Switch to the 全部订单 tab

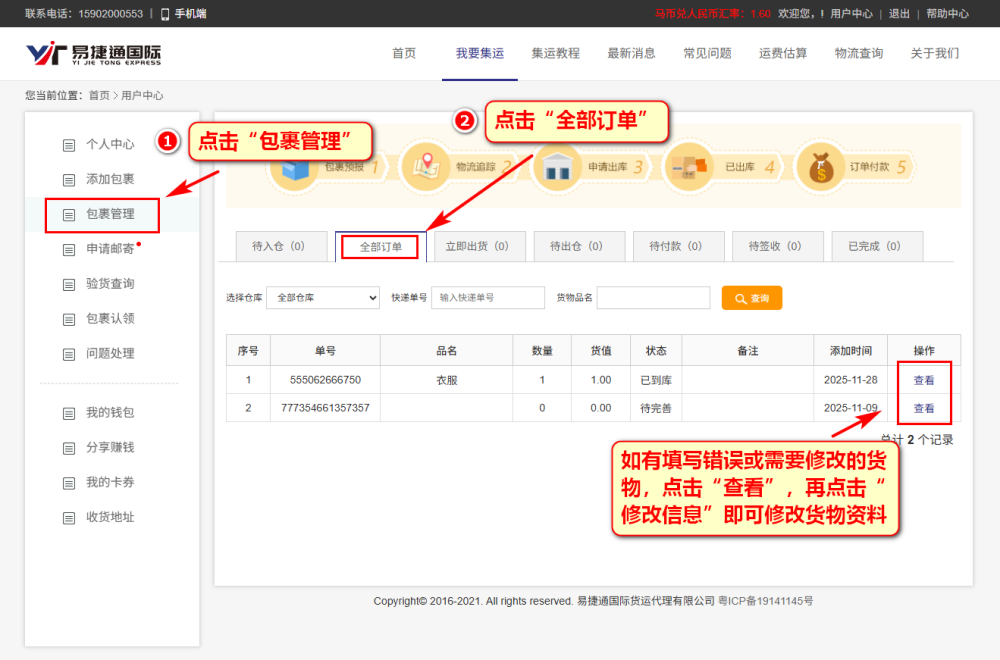381,247
